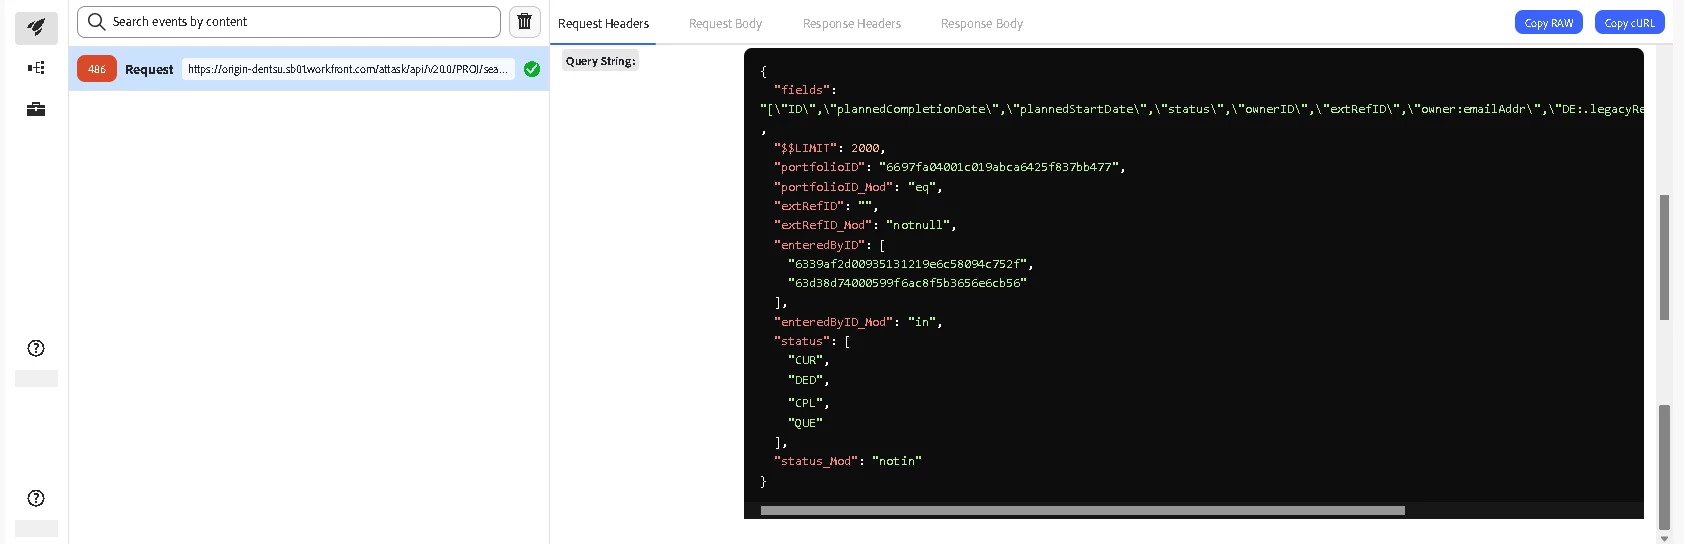The image size is (1684, 544).
Task: Click the Query String label
Action: coord(600,61)
